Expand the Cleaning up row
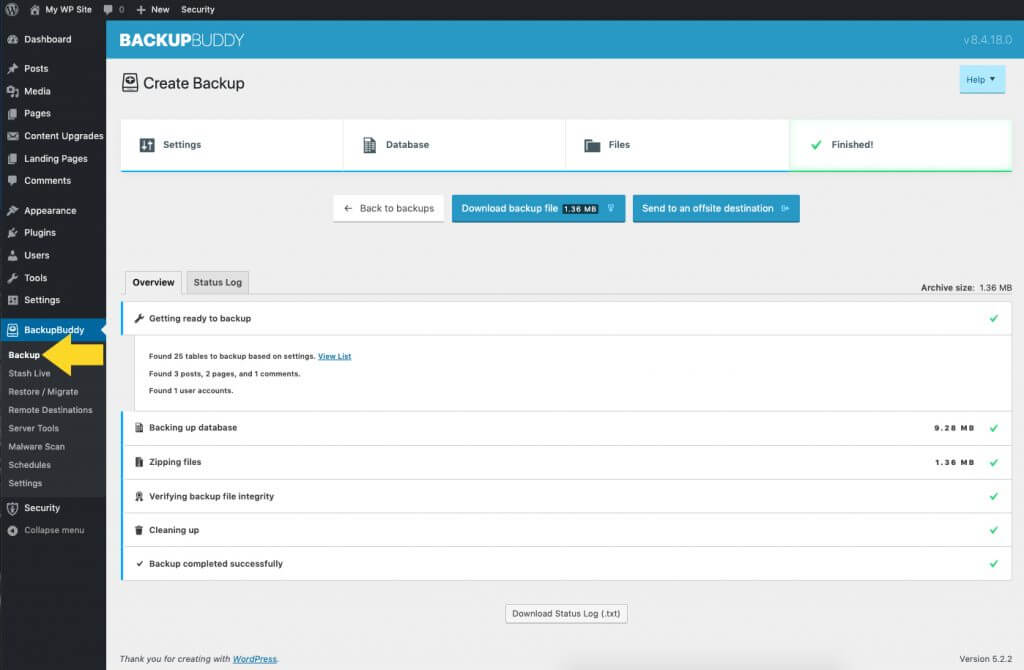Viewport: 1024px width, 670px height. pyautogui.click(x=566, y=530)
